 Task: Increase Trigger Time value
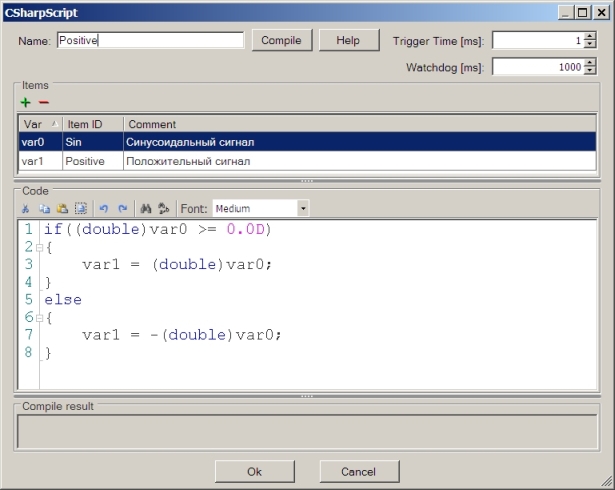tap(590, 36)
